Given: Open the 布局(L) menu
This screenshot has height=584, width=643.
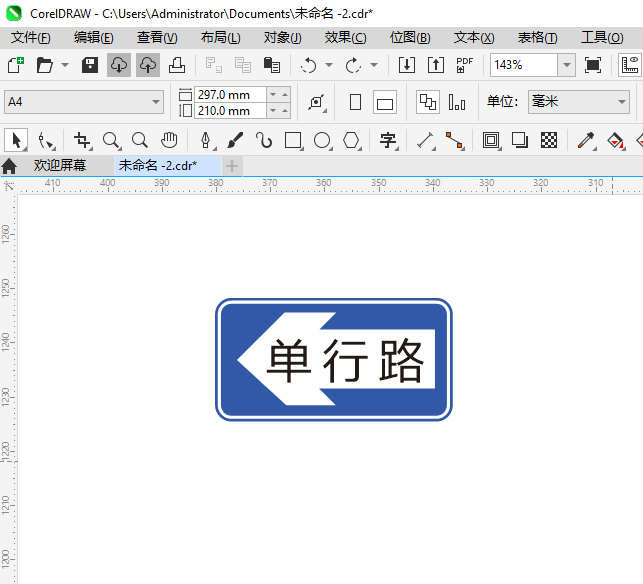Looking at the screenshot, I should [x=221, y=38].
